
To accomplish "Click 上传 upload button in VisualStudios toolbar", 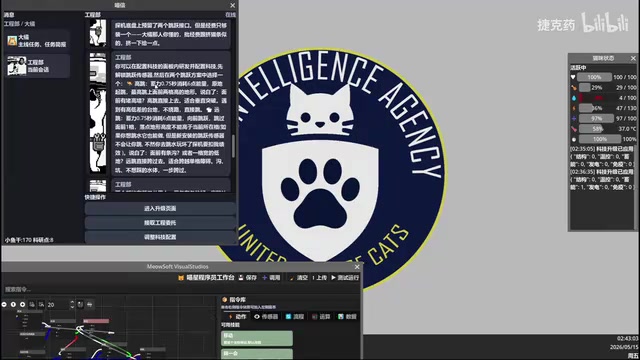I will (320, 278).
